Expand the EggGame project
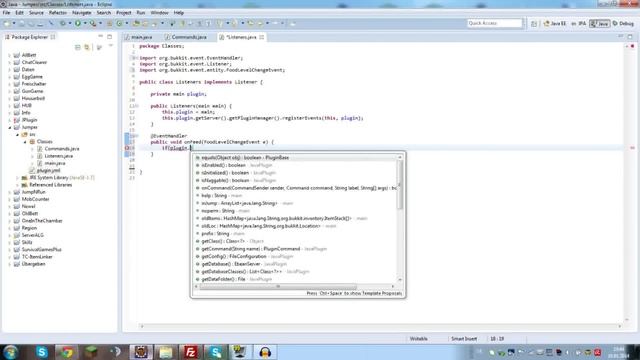The height and width of the screenshot is (360, 640). [9, 77]
